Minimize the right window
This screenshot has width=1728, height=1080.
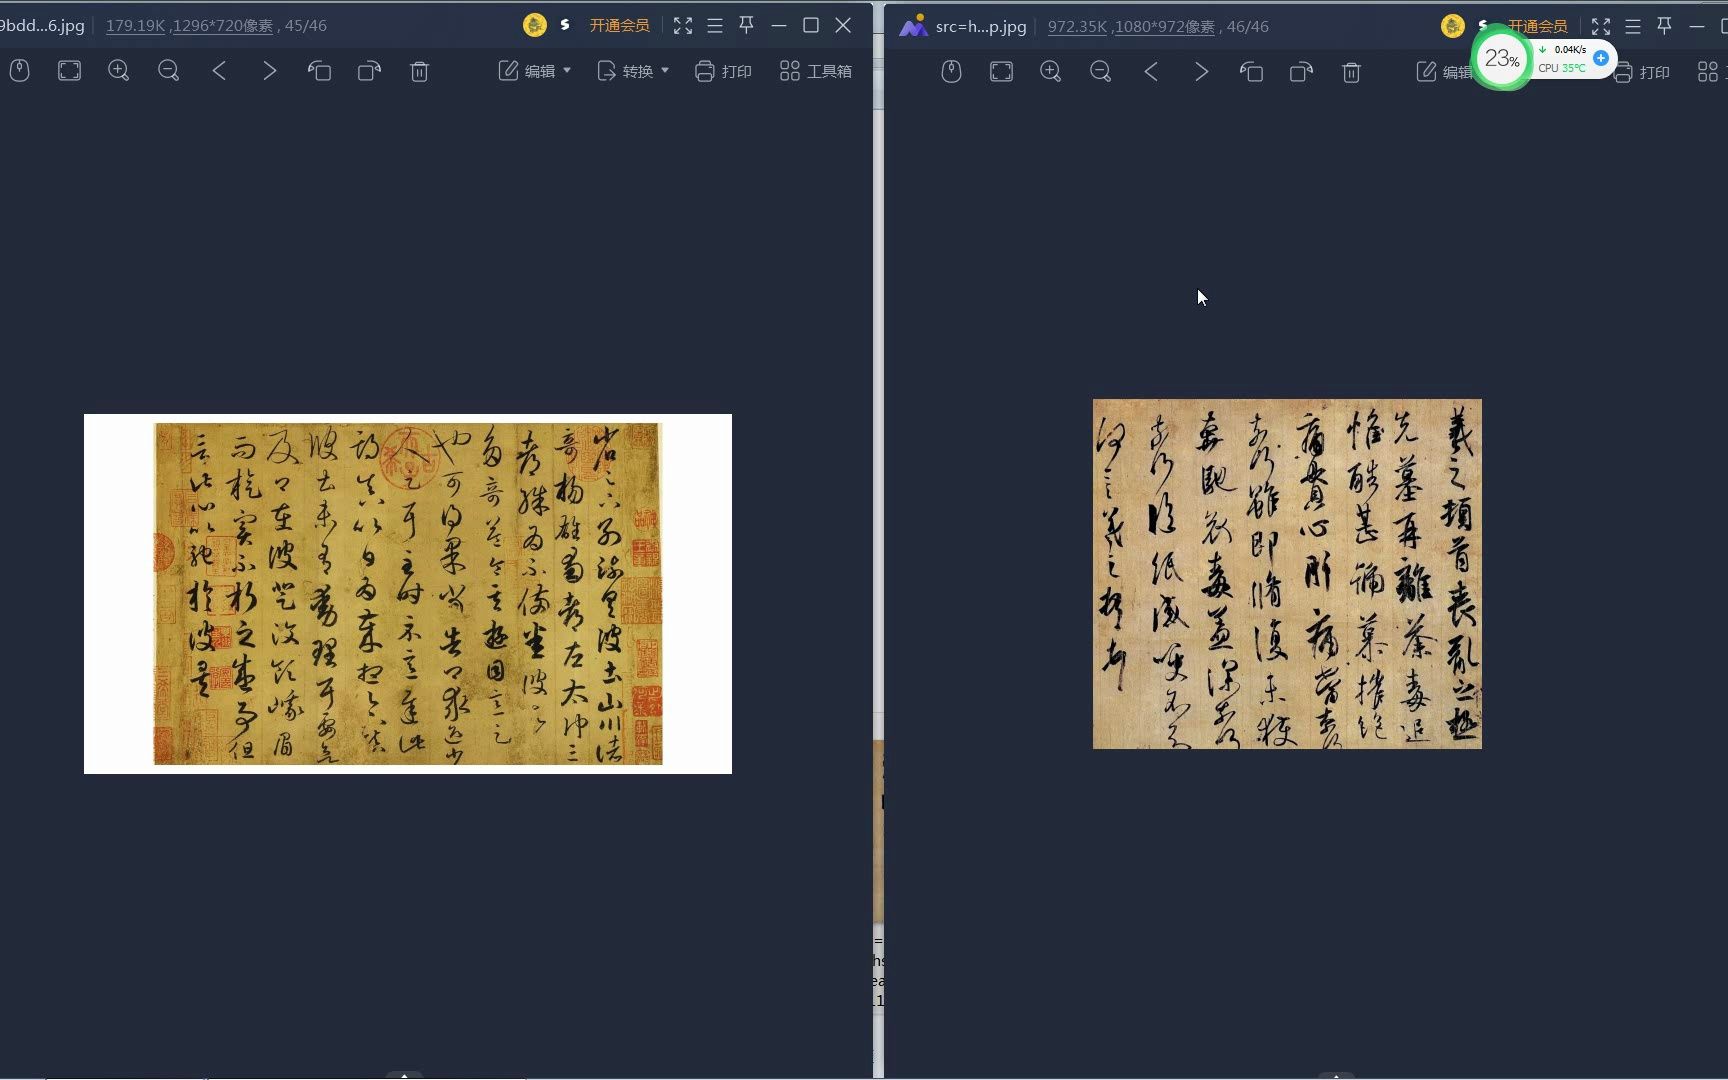(1697, 27)
